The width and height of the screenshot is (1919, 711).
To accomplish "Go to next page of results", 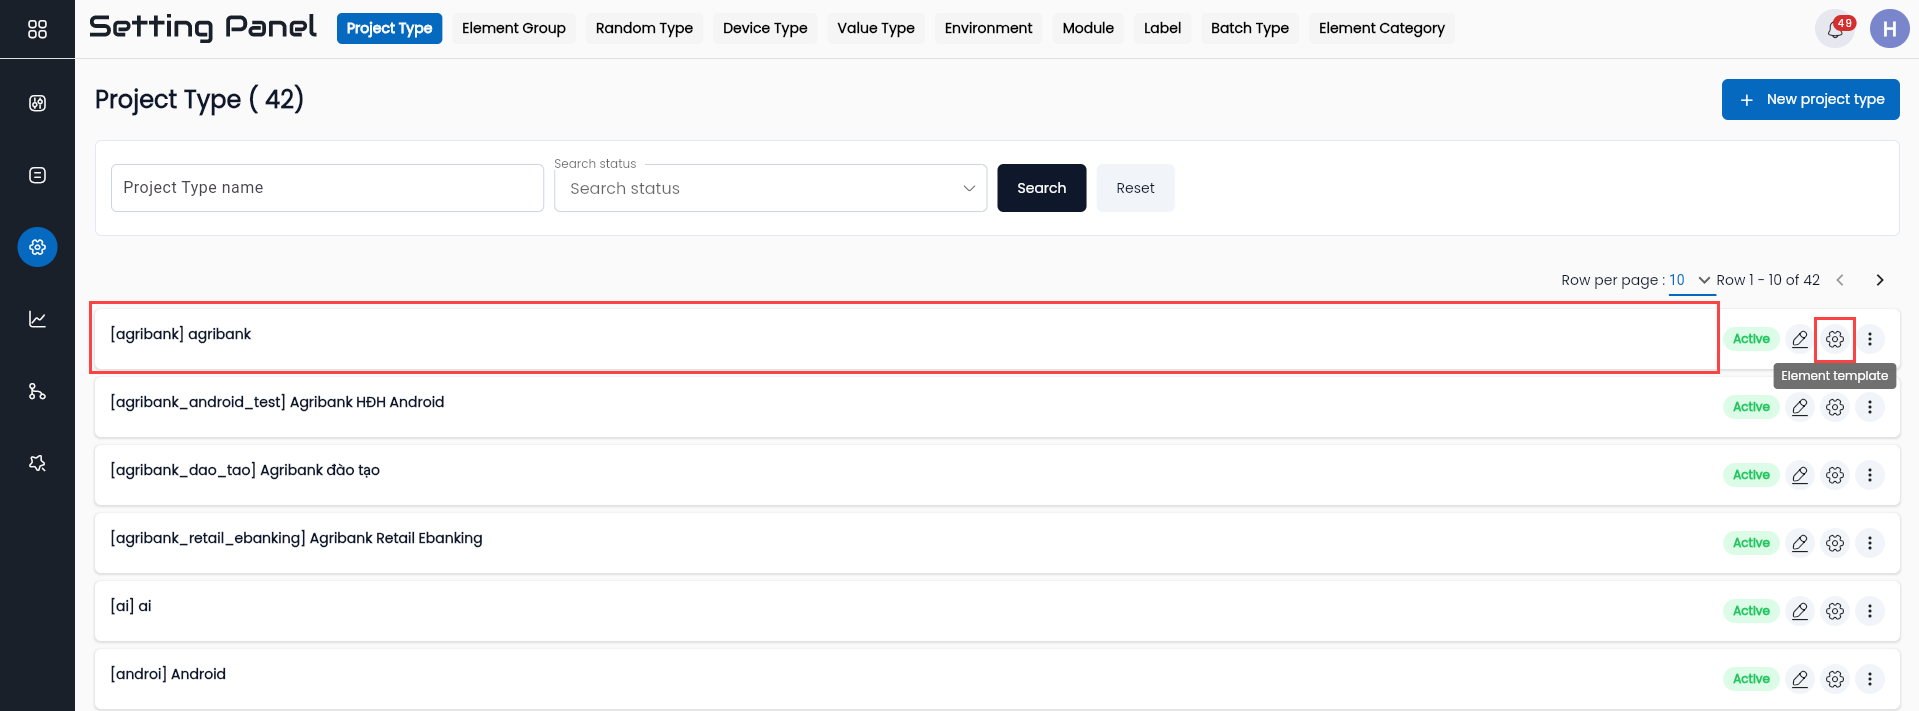I will 1880,280.
